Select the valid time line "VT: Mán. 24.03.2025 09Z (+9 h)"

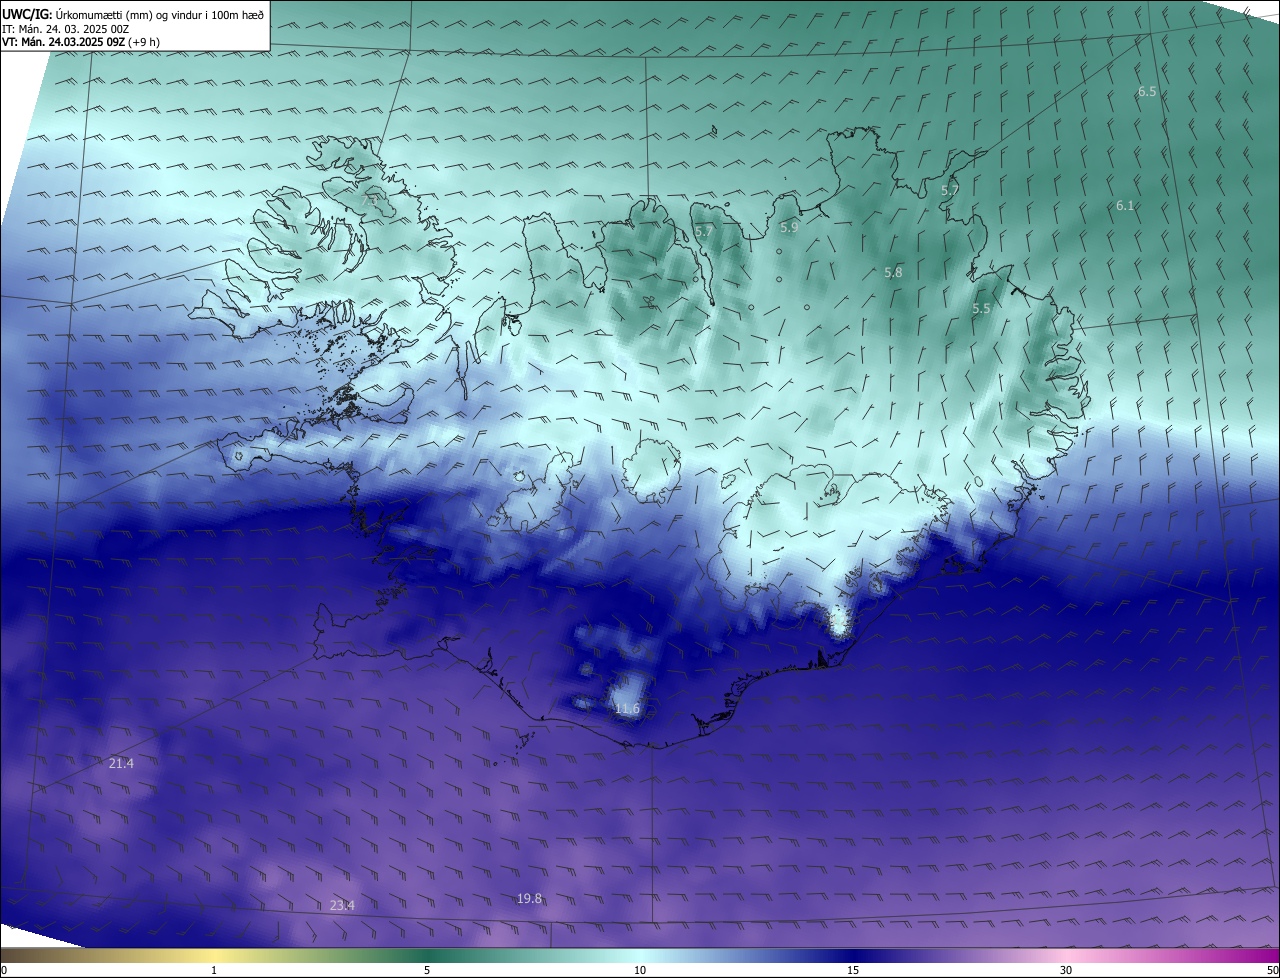click(81, 42)
